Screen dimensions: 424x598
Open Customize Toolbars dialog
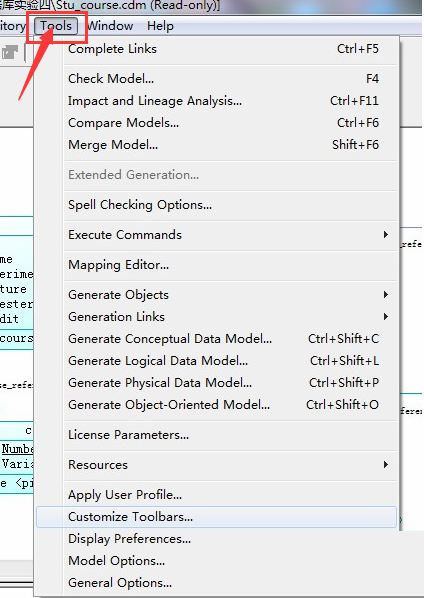(x=217, y=517)
